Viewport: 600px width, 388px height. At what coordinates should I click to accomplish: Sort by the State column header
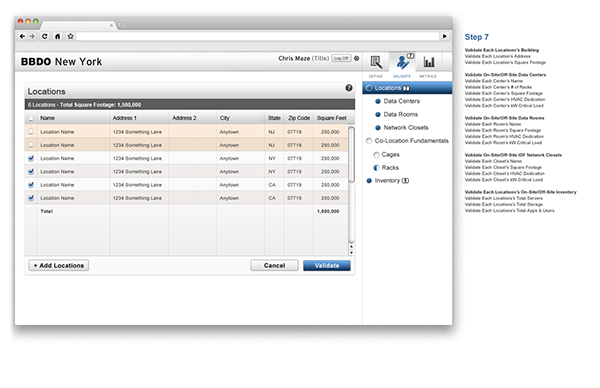(x=274, y=118)
